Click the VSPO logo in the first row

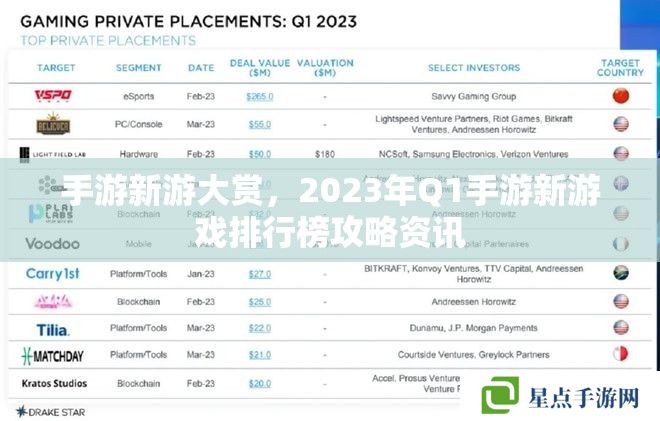click(x=53, y=96)
